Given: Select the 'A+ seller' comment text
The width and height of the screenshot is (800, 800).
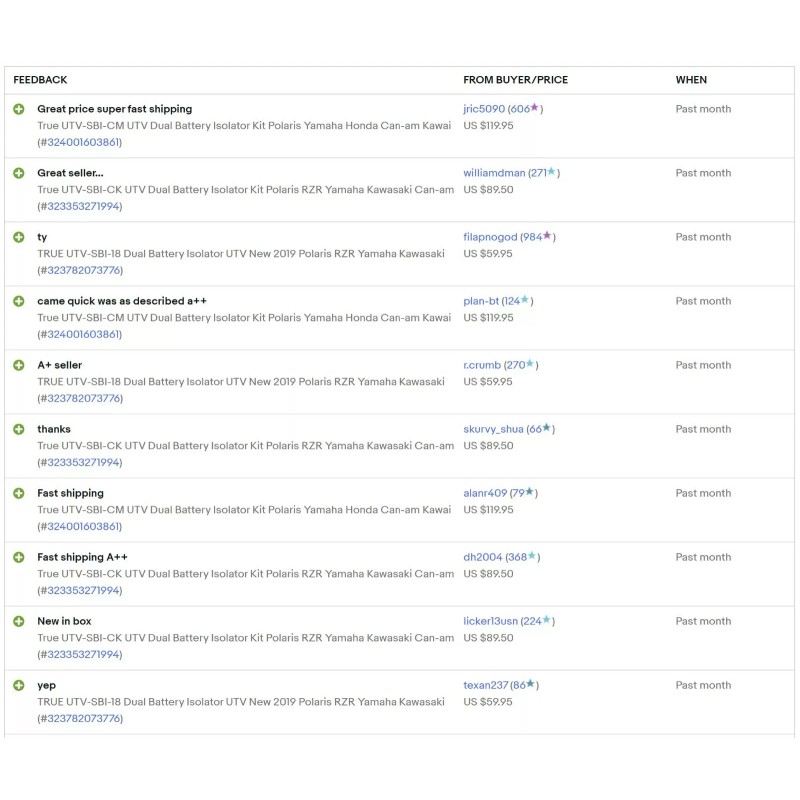Looking at the screenshot, I should point(60,365).
